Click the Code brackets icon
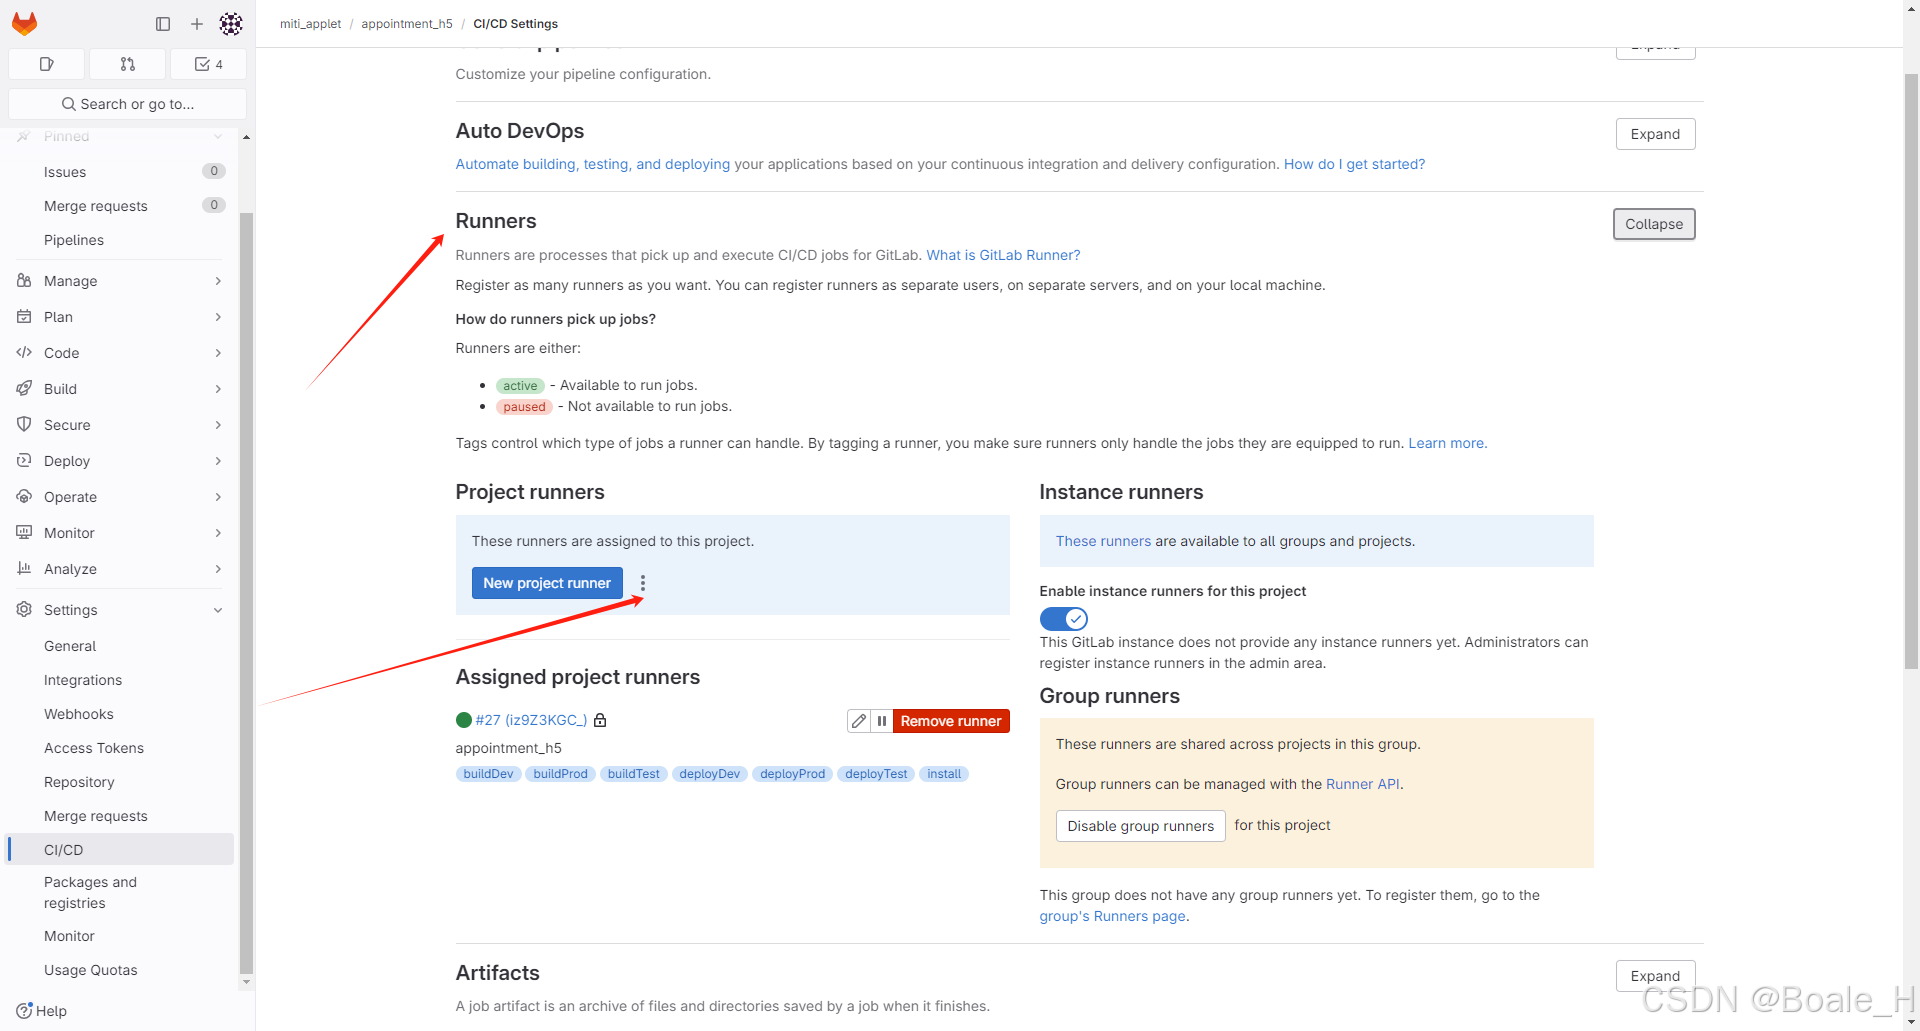Screen dimensions: 1920x1031 (x=24, y=352)
